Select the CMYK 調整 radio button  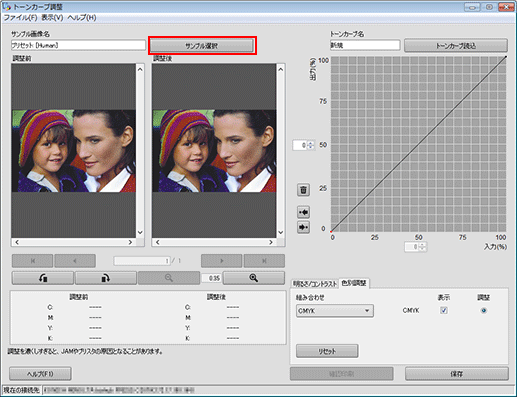click(x=483, y=310)
